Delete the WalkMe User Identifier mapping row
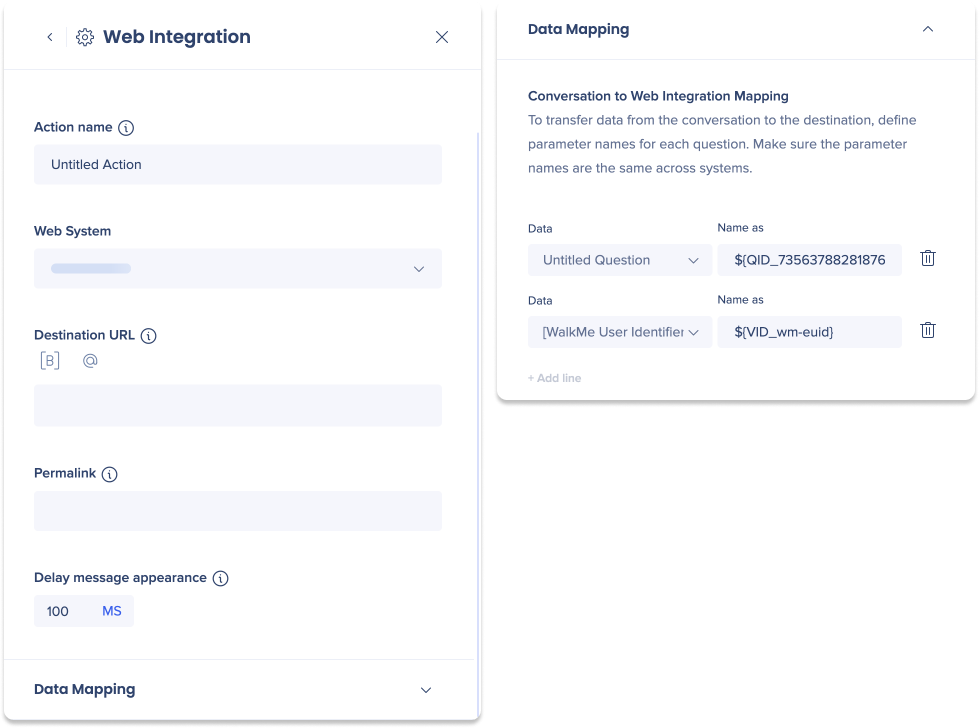This screenshot has width=979, height=728. tap(928, 330)
